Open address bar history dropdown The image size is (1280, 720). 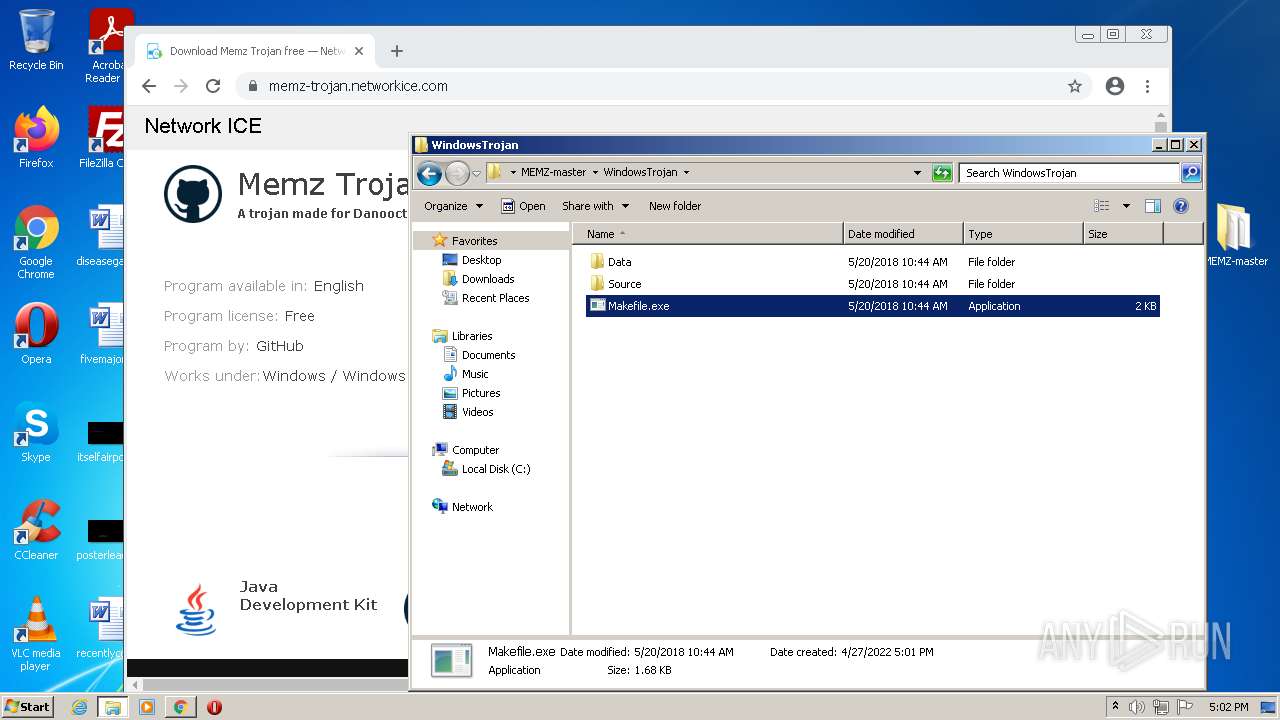pos(917,173)
